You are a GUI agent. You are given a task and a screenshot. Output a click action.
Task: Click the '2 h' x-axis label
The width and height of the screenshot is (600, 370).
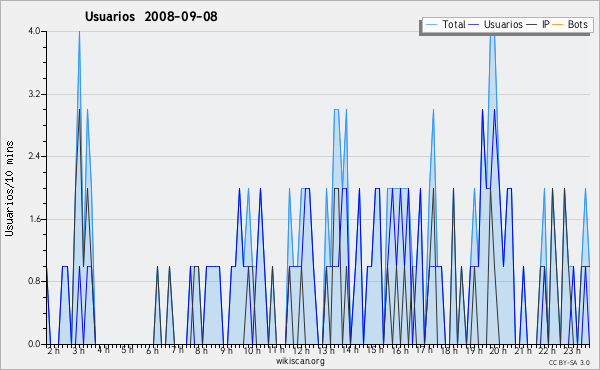(x=54, y=350)
